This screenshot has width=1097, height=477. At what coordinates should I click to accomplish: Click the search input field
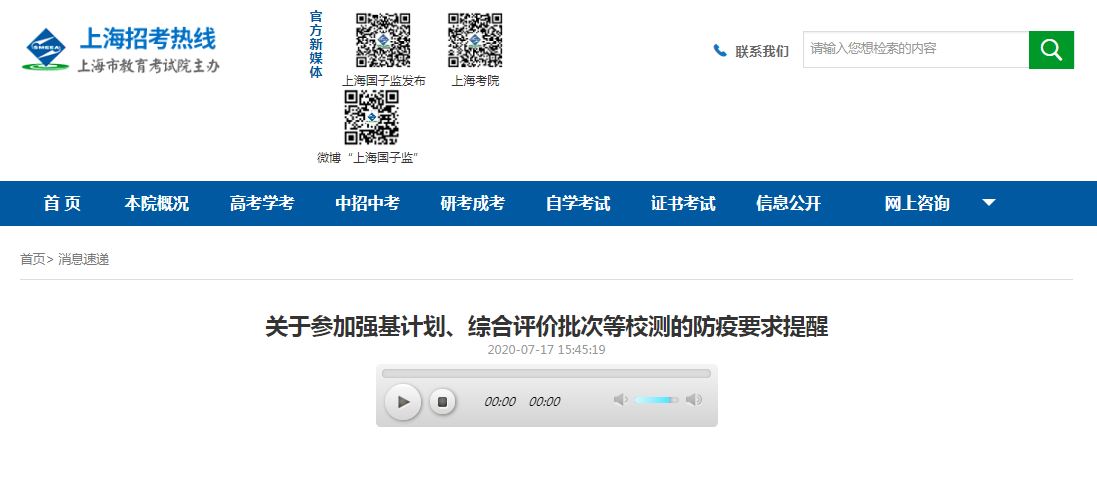pyautogui.click(x=915, y=49)
